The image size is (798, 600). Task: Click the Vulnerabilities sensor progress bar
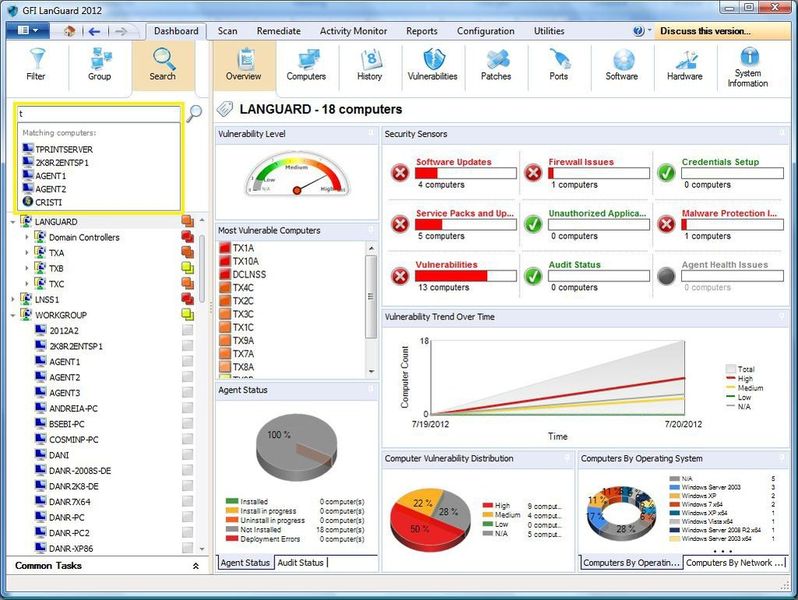pyautogui.click(x=466, y=276)
